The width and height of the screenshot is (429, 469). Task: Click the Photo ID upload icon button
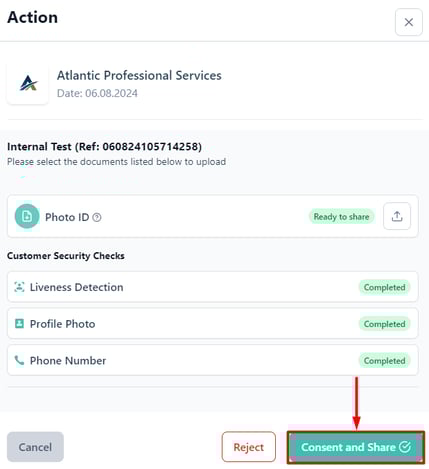point(397,216)
